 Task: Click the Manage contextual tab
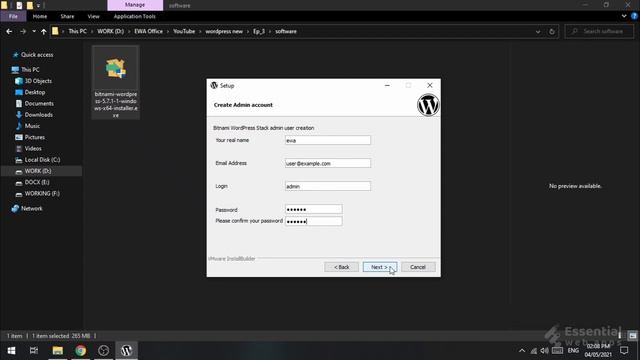pos(135,5)
